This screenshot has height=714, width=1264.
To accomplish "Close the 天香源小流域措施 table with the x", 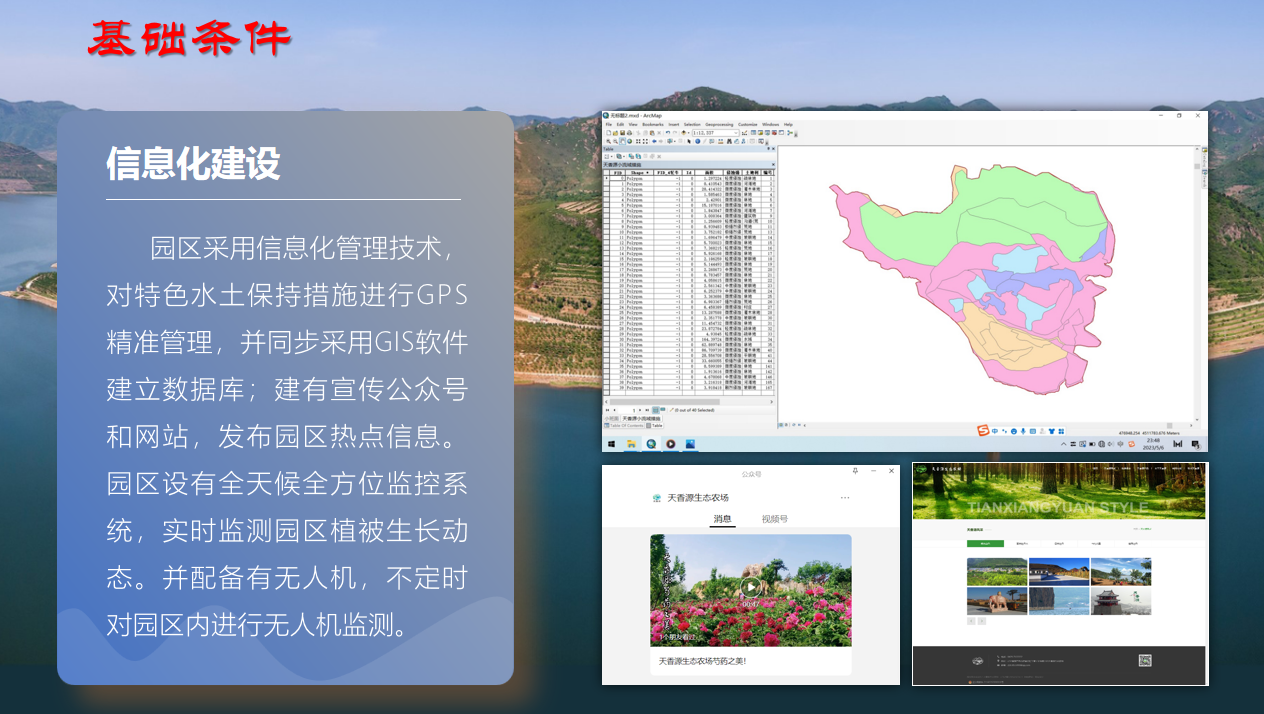I will pyautogui.click(x=773, y=165).
